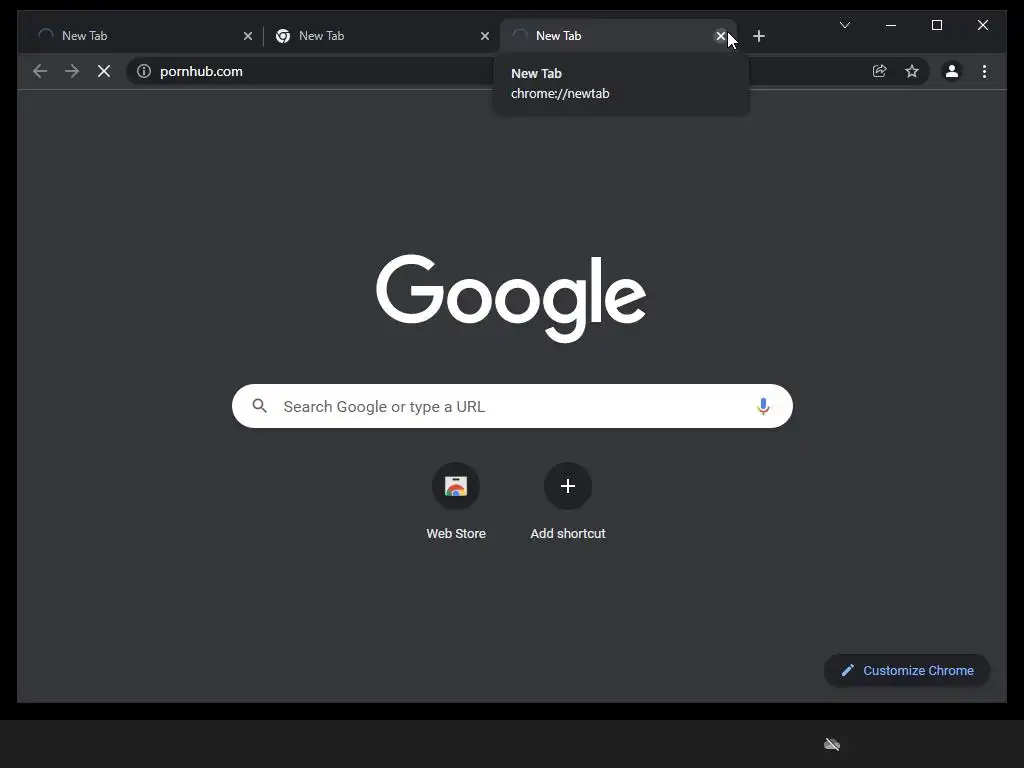Stop loading the page
The height and width of the screenshot is (768, 1024).
point(104,71)
